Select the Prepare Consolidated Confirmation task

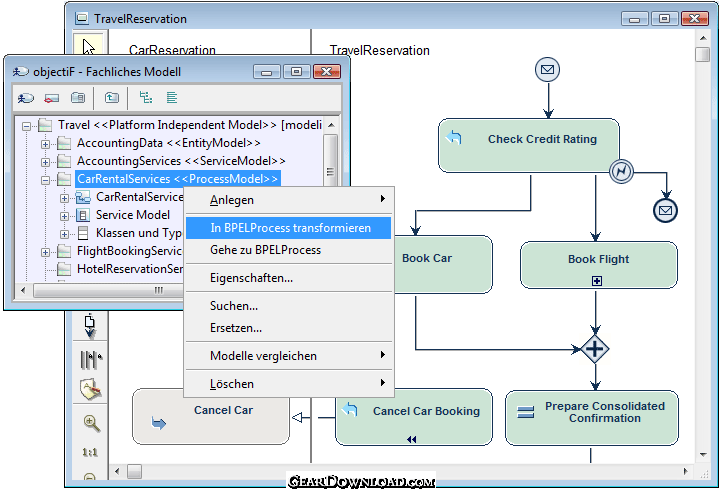click(592, 418)
